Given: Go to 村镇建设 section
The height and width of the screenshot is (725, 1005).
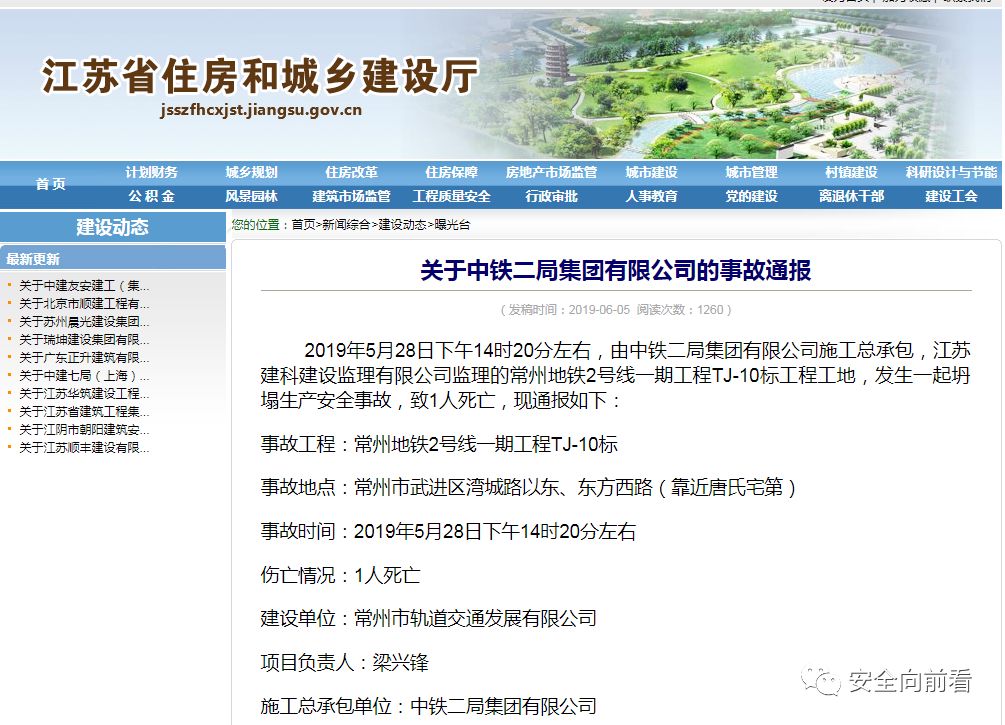Looking at the screenshot, I should [x=851, y=172].
